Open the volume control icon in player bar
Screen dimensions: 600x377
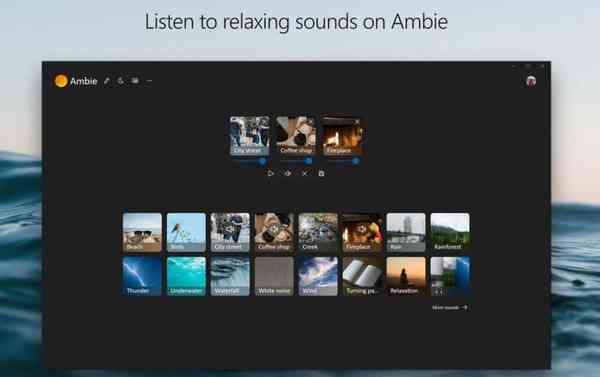click(x=288, y=173)
